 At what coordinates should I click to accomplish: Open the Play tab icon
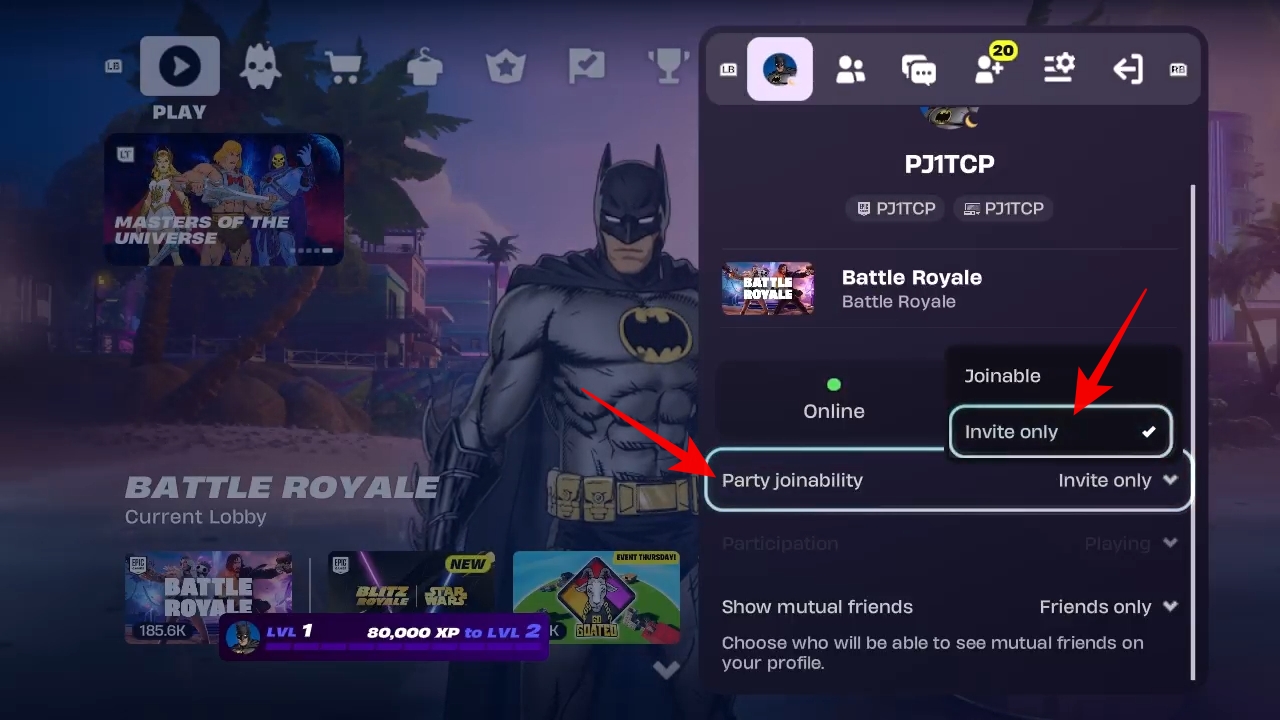pyautogui.click(x=180, y=66)
